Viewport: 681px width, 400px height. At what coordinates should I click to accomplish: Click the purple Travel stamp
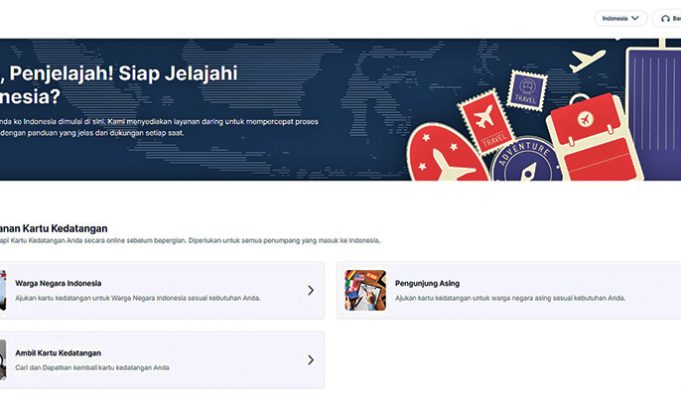(x=527, y=91)
